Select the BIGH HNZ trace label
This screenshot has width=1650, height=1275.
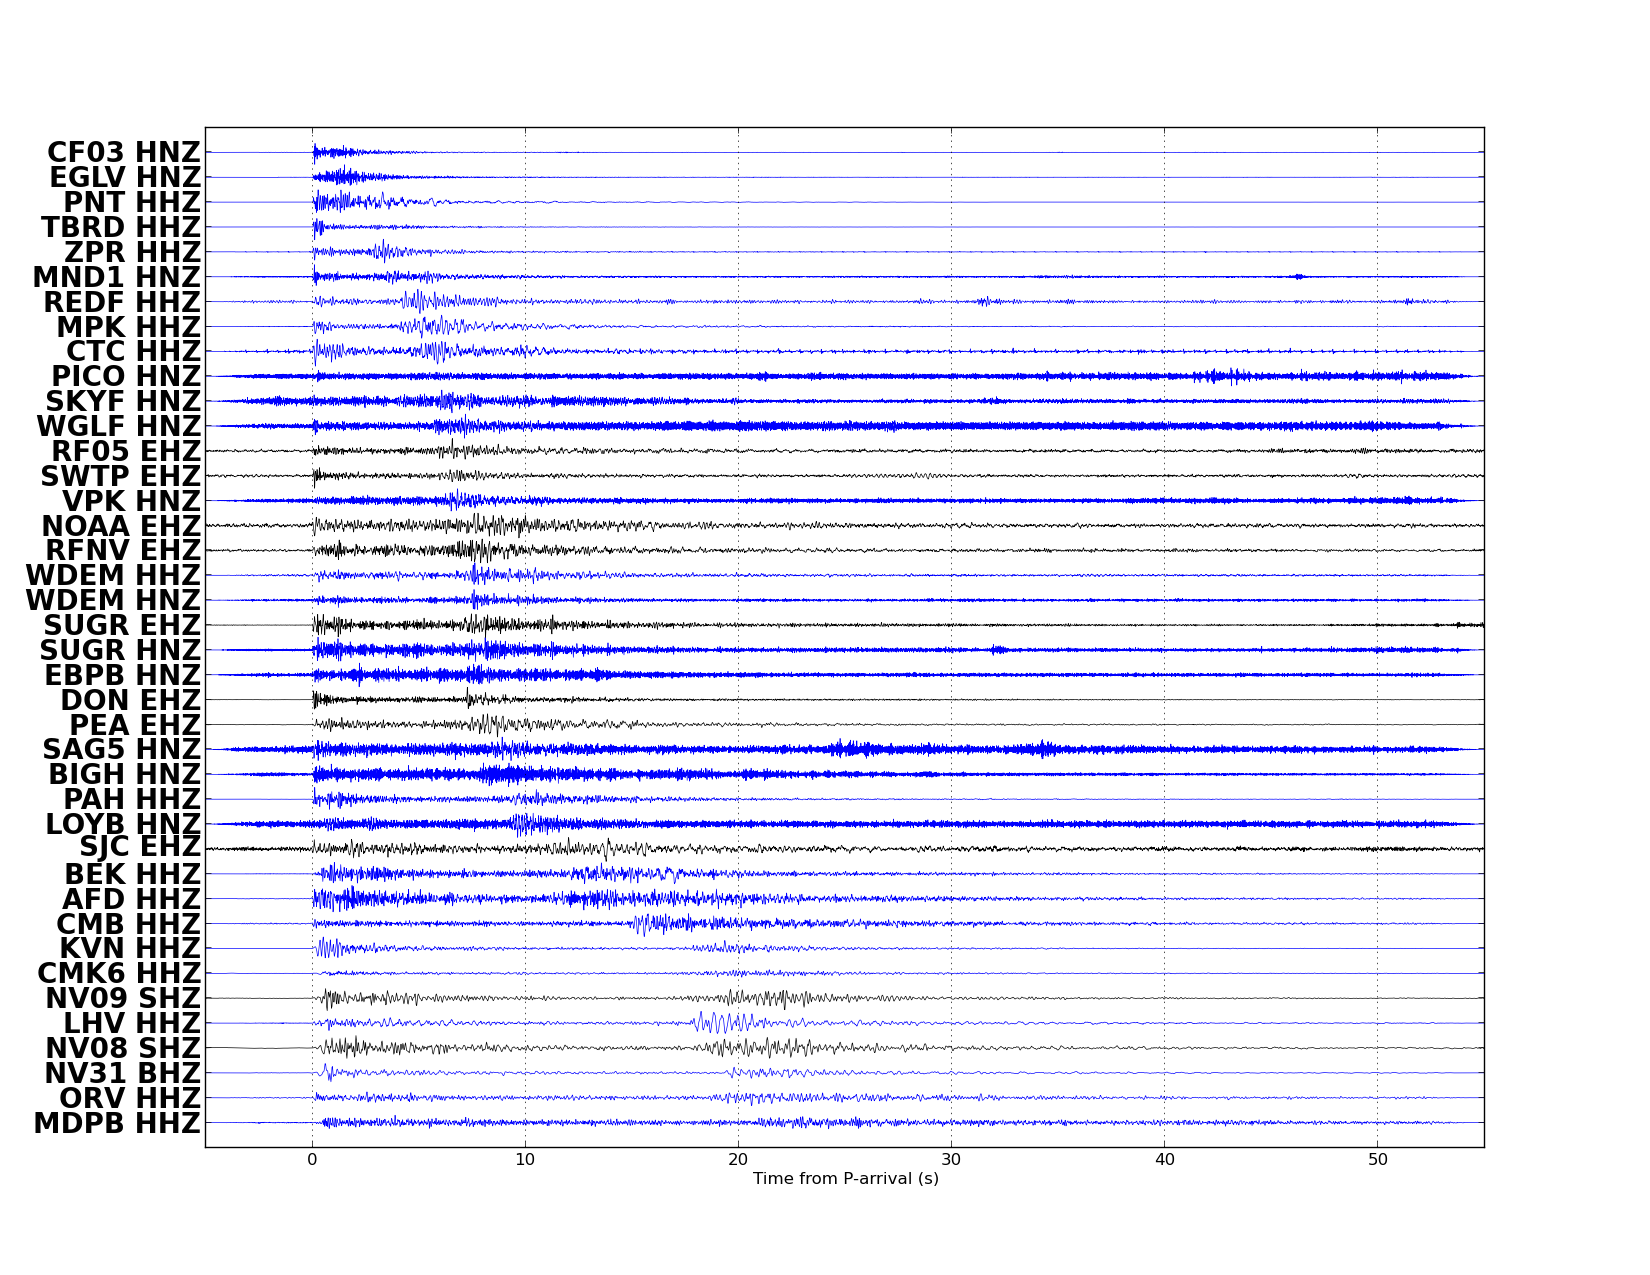(124, 775)
